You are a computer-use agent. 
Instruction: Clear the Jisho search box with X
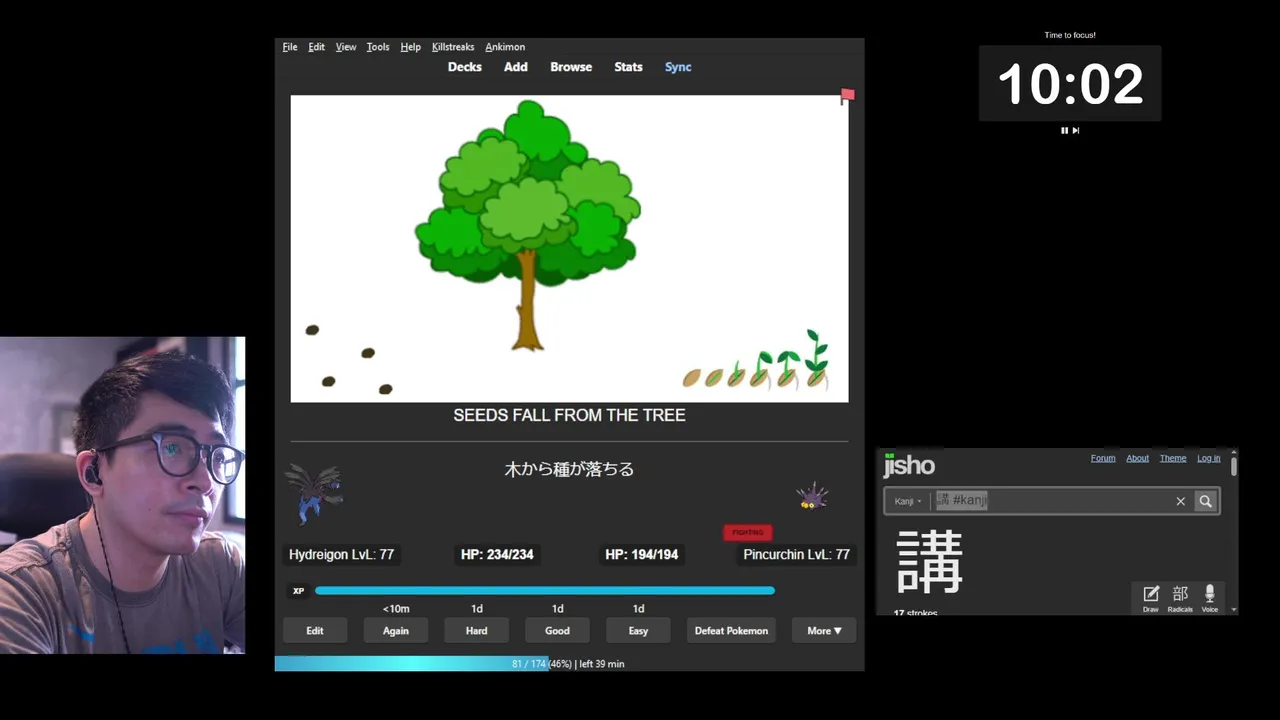[x=1180, y=501]
